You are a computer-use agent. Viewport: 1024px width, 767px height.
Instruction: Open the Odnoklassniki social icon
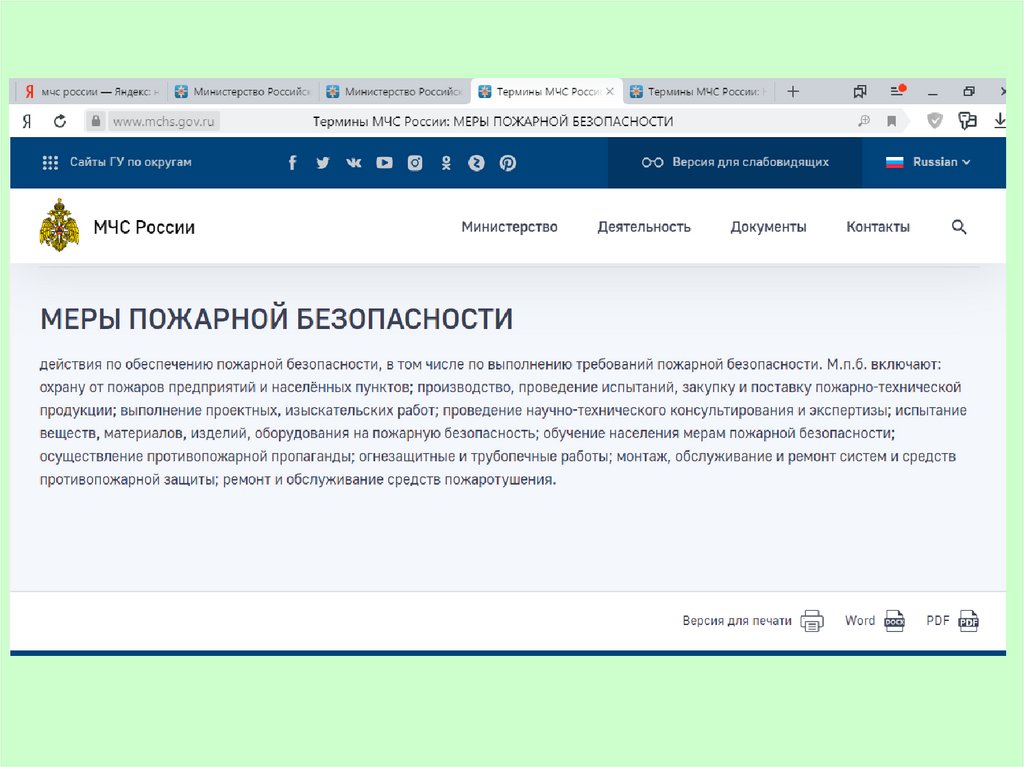[x=446, y=163]
